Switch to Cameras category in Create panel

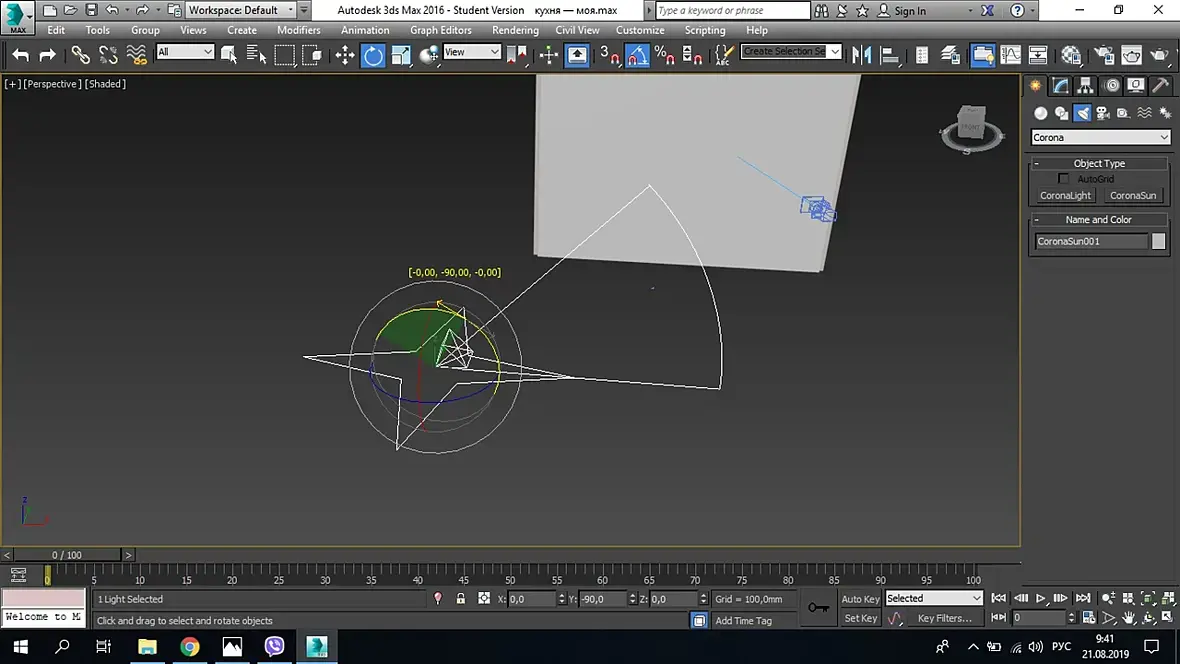tap(1102, 113)
